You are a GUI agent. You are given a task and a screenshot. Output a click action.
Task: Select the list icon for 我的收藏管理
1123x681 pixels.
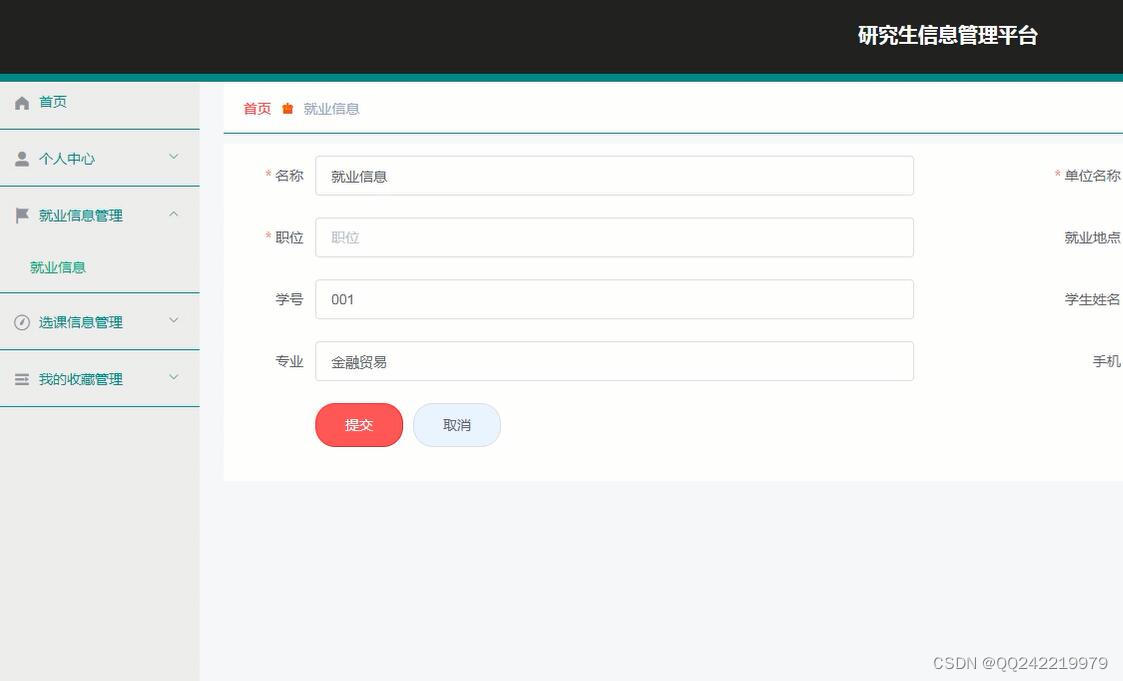pyautogui.click(x=21, y=378)
